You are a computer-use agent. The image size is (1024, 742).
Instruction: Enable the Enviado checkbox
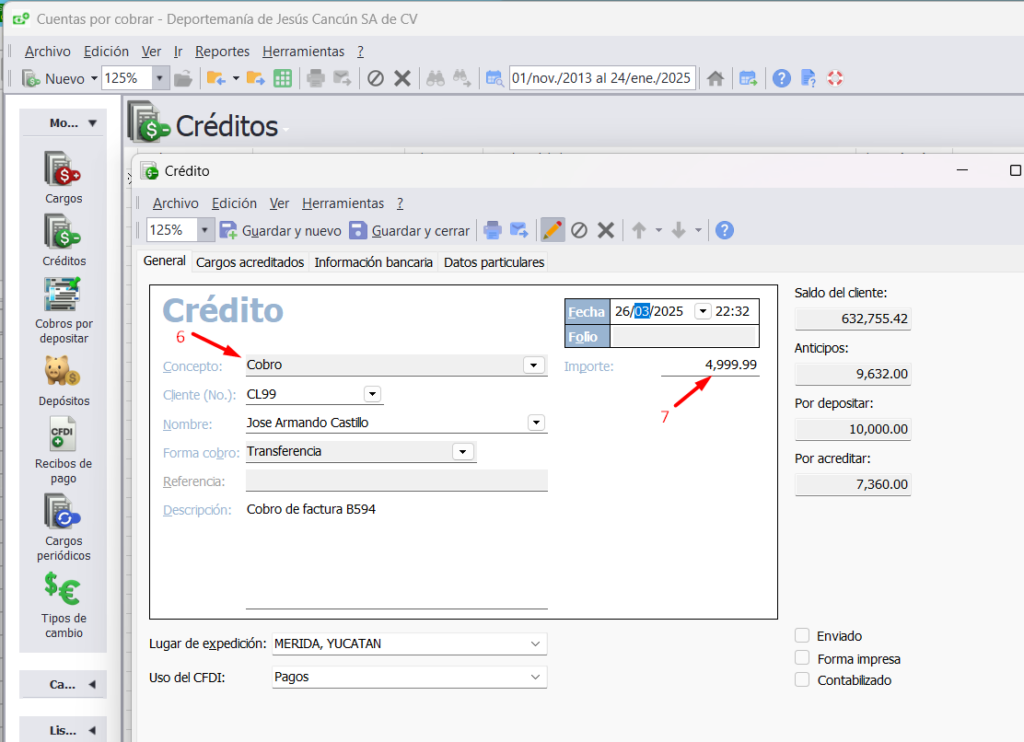click(802, 636)
